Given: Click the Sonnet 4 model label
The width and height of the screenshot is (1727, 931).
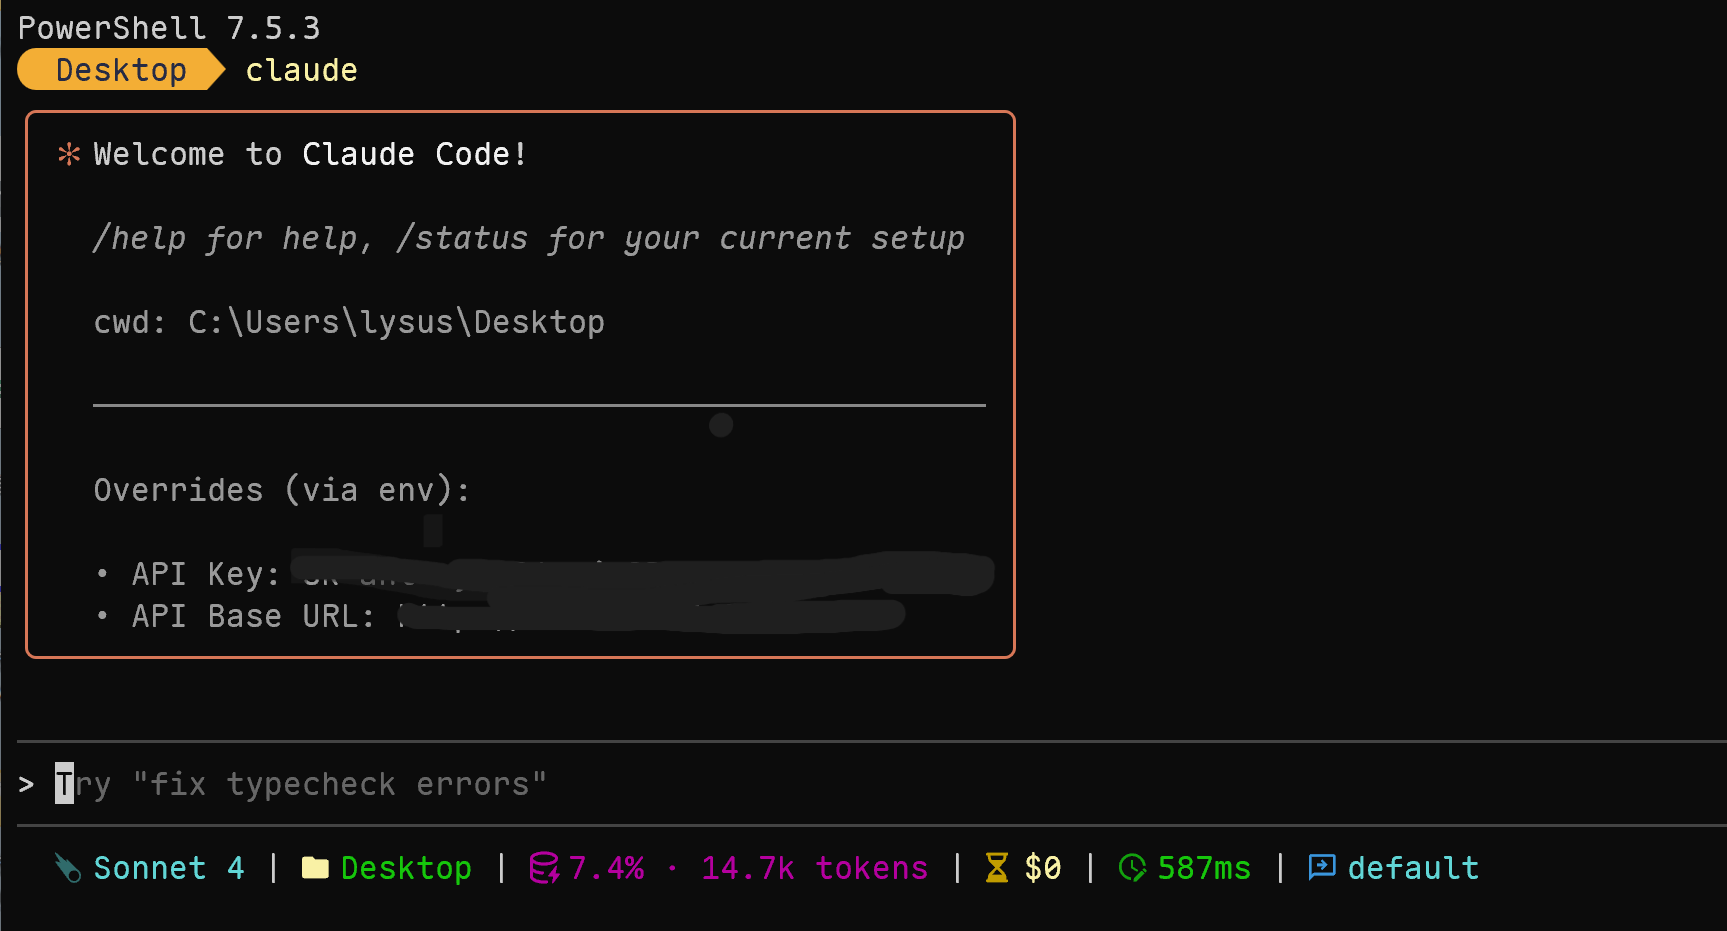Looking at the screenshot, I should pos(169,868).
